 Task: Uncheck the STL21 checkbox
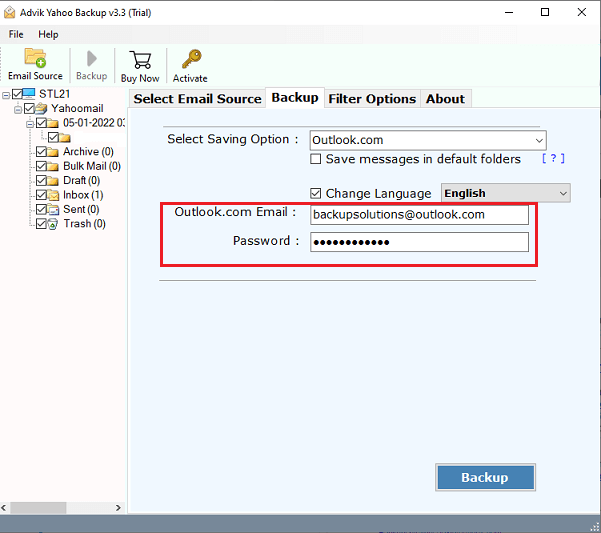(x=17, y=94)
